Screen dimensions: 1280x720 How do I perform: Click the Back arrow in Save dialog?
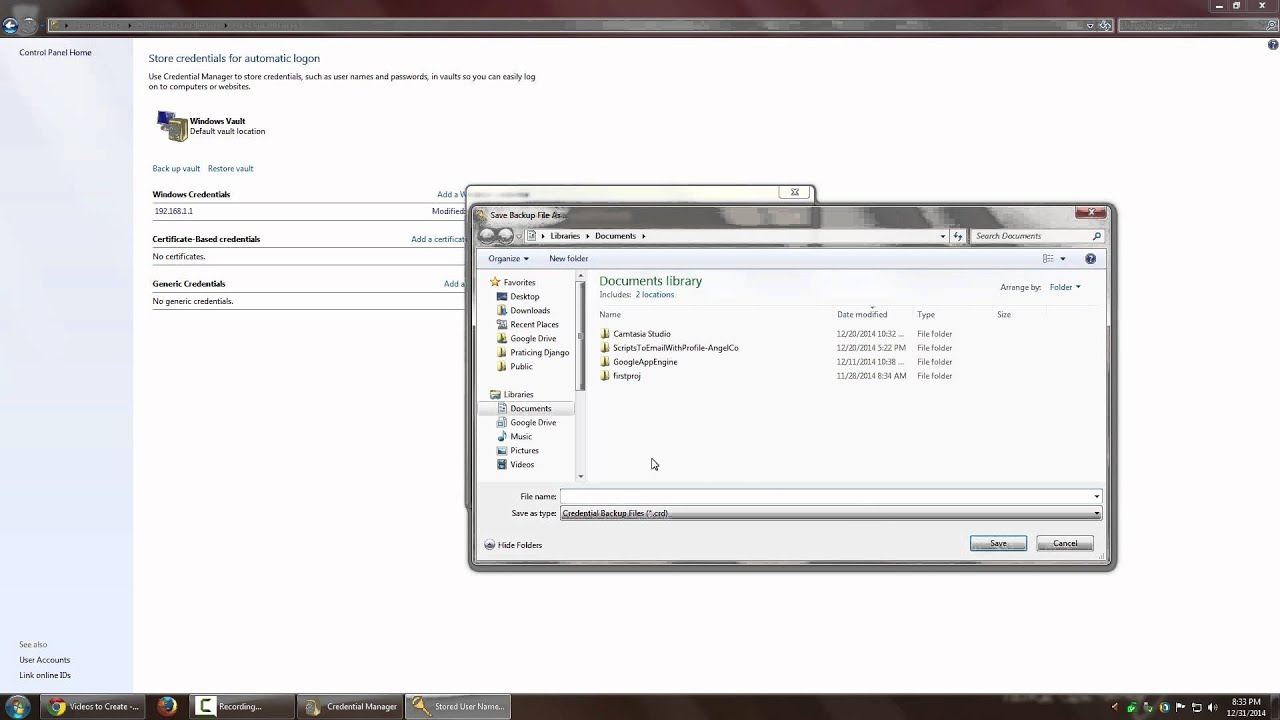pyautogui.click(x=487, y=236)
